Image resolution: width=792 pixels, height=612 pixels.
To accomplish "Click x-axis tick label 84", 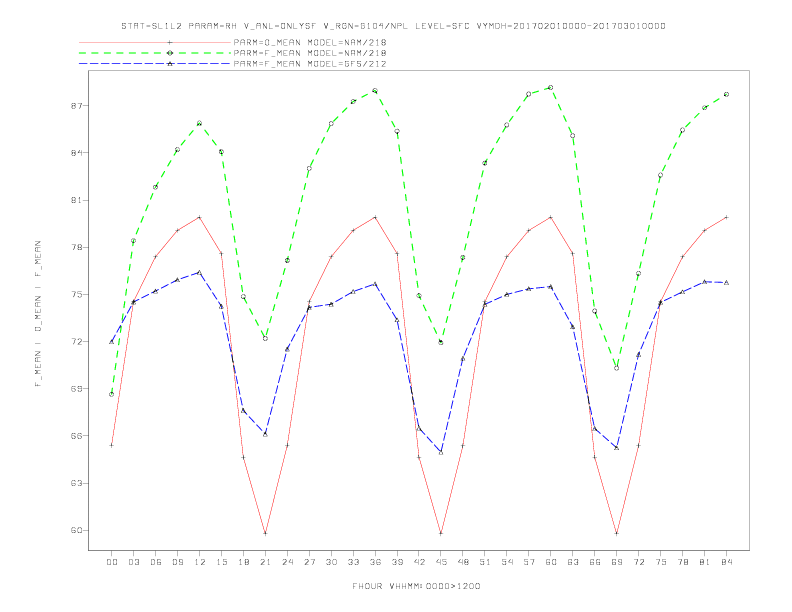I will coord(726,562).
